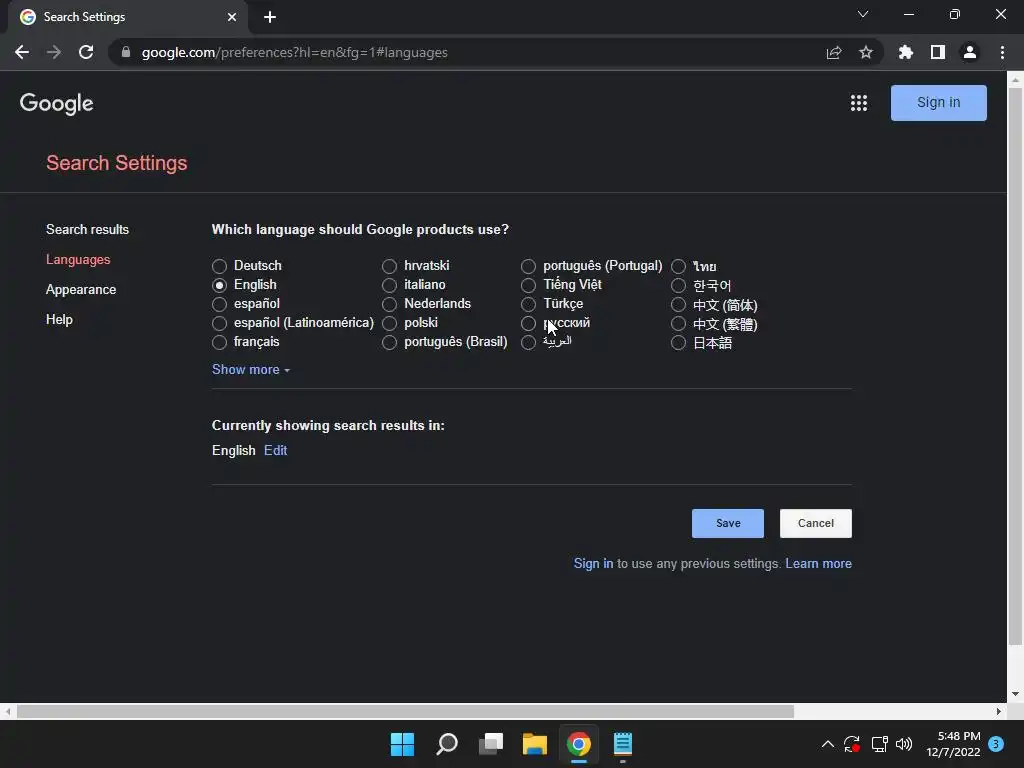Click the browser forward arrow
Image resolution: width=1024 pixels, height=768 pixels.
click(54, 52)
